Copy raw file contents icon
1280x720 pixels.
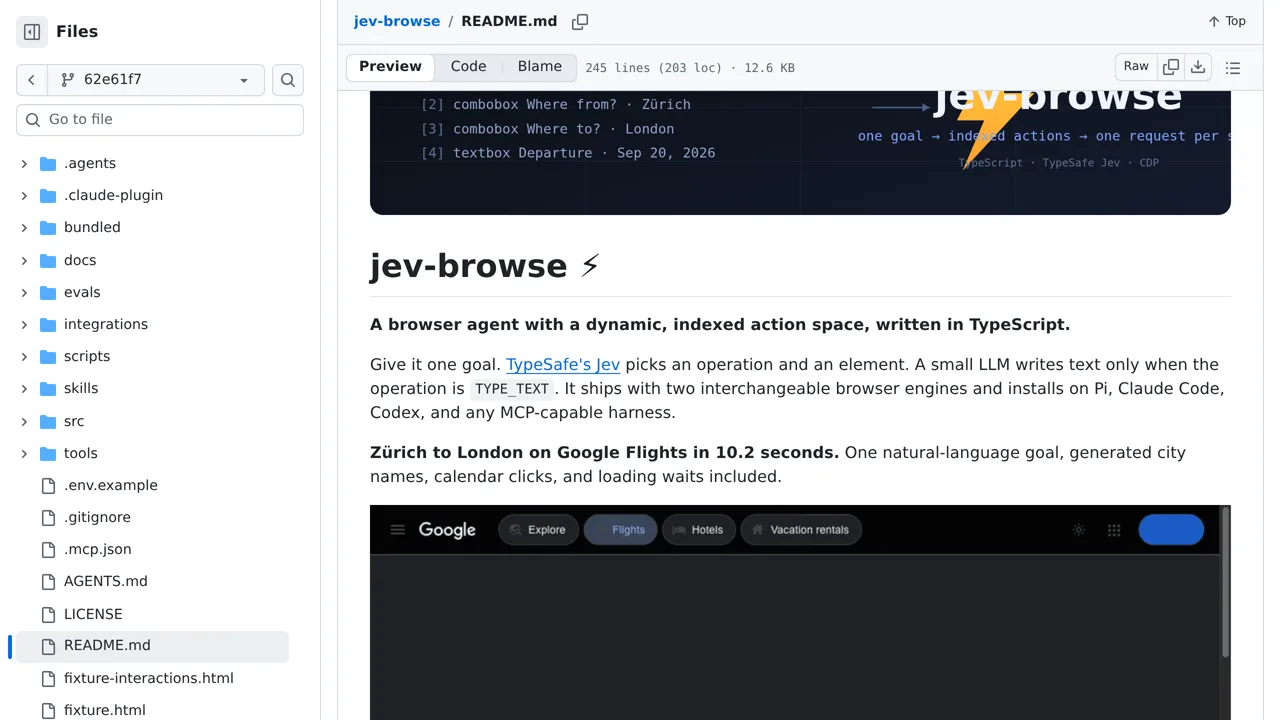pos(1171,67)
